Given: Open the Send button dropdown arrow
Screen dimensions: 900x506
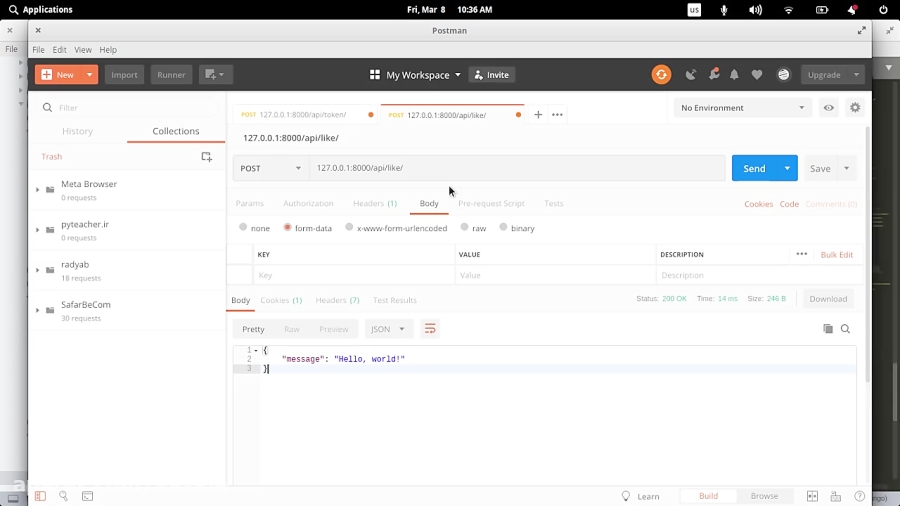Looking at the screenshot, I should 787,168.
